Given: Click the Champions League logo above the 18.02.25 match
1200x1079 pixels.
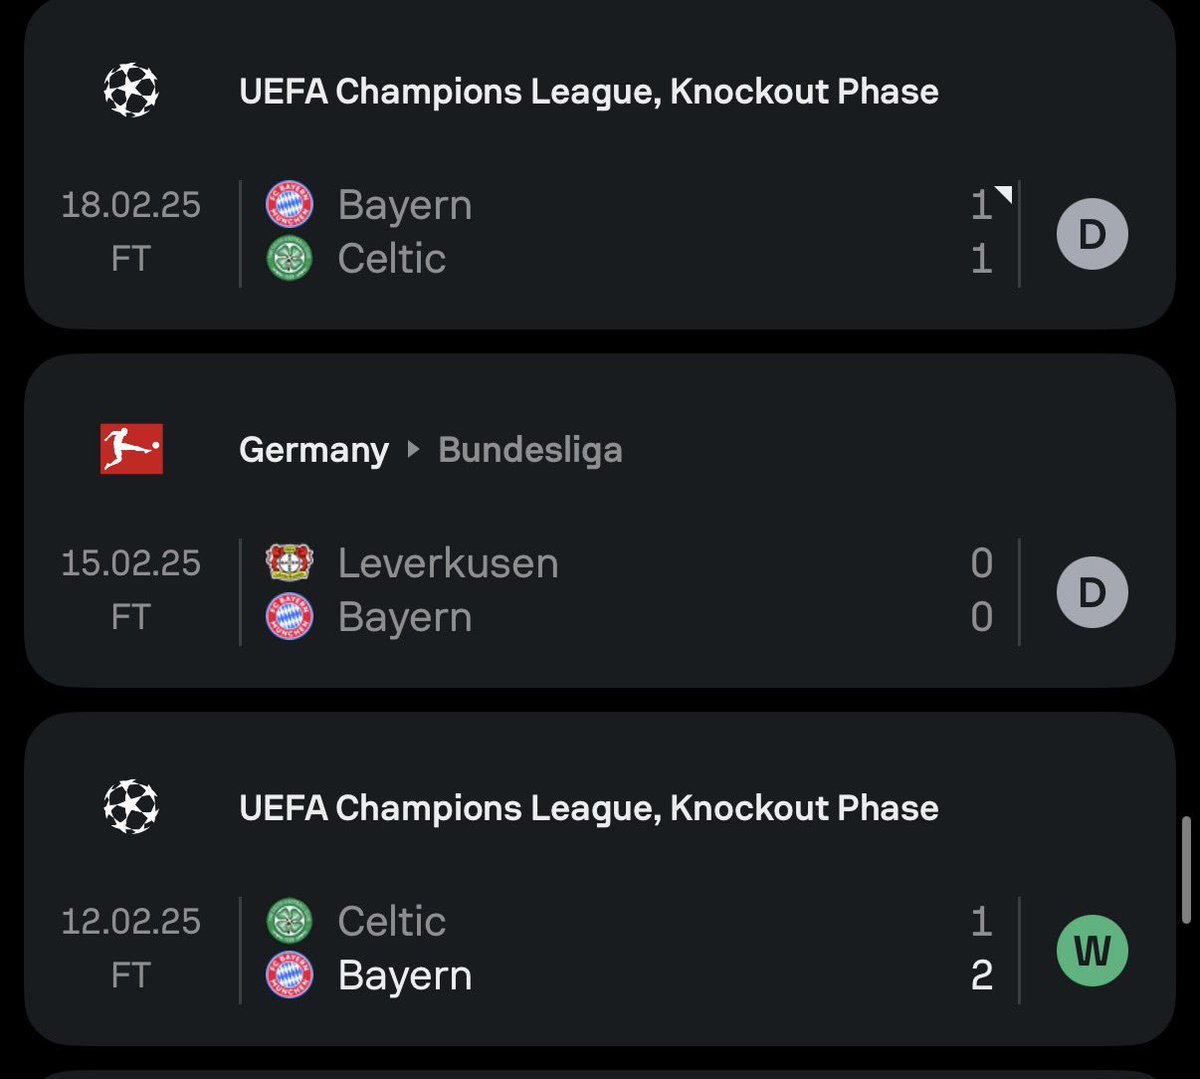Looking at the screenshot, I should [131, 91].
